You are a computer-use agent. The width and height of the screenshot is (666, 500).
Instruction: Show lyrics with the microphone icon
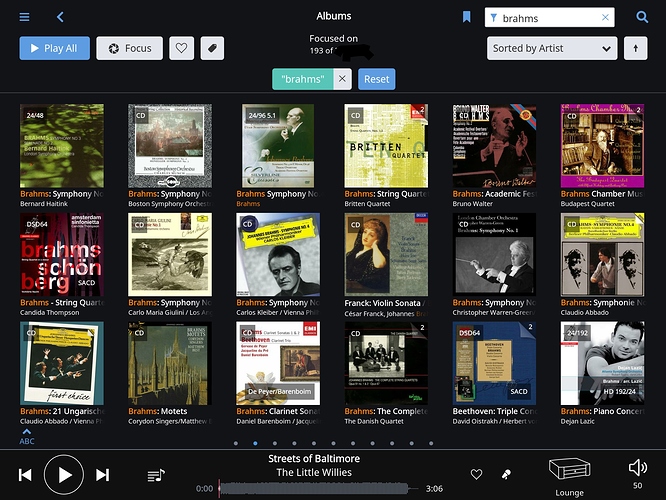pyautogui.click(x=506, y=474)
